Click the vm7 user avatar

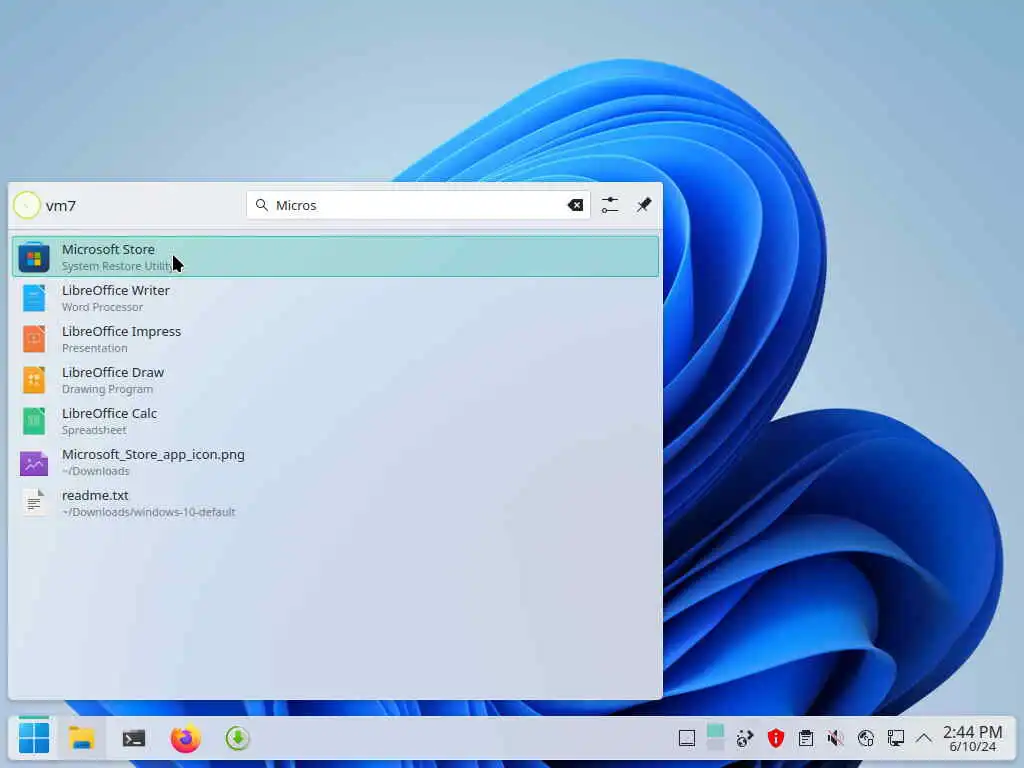(27, 205)
